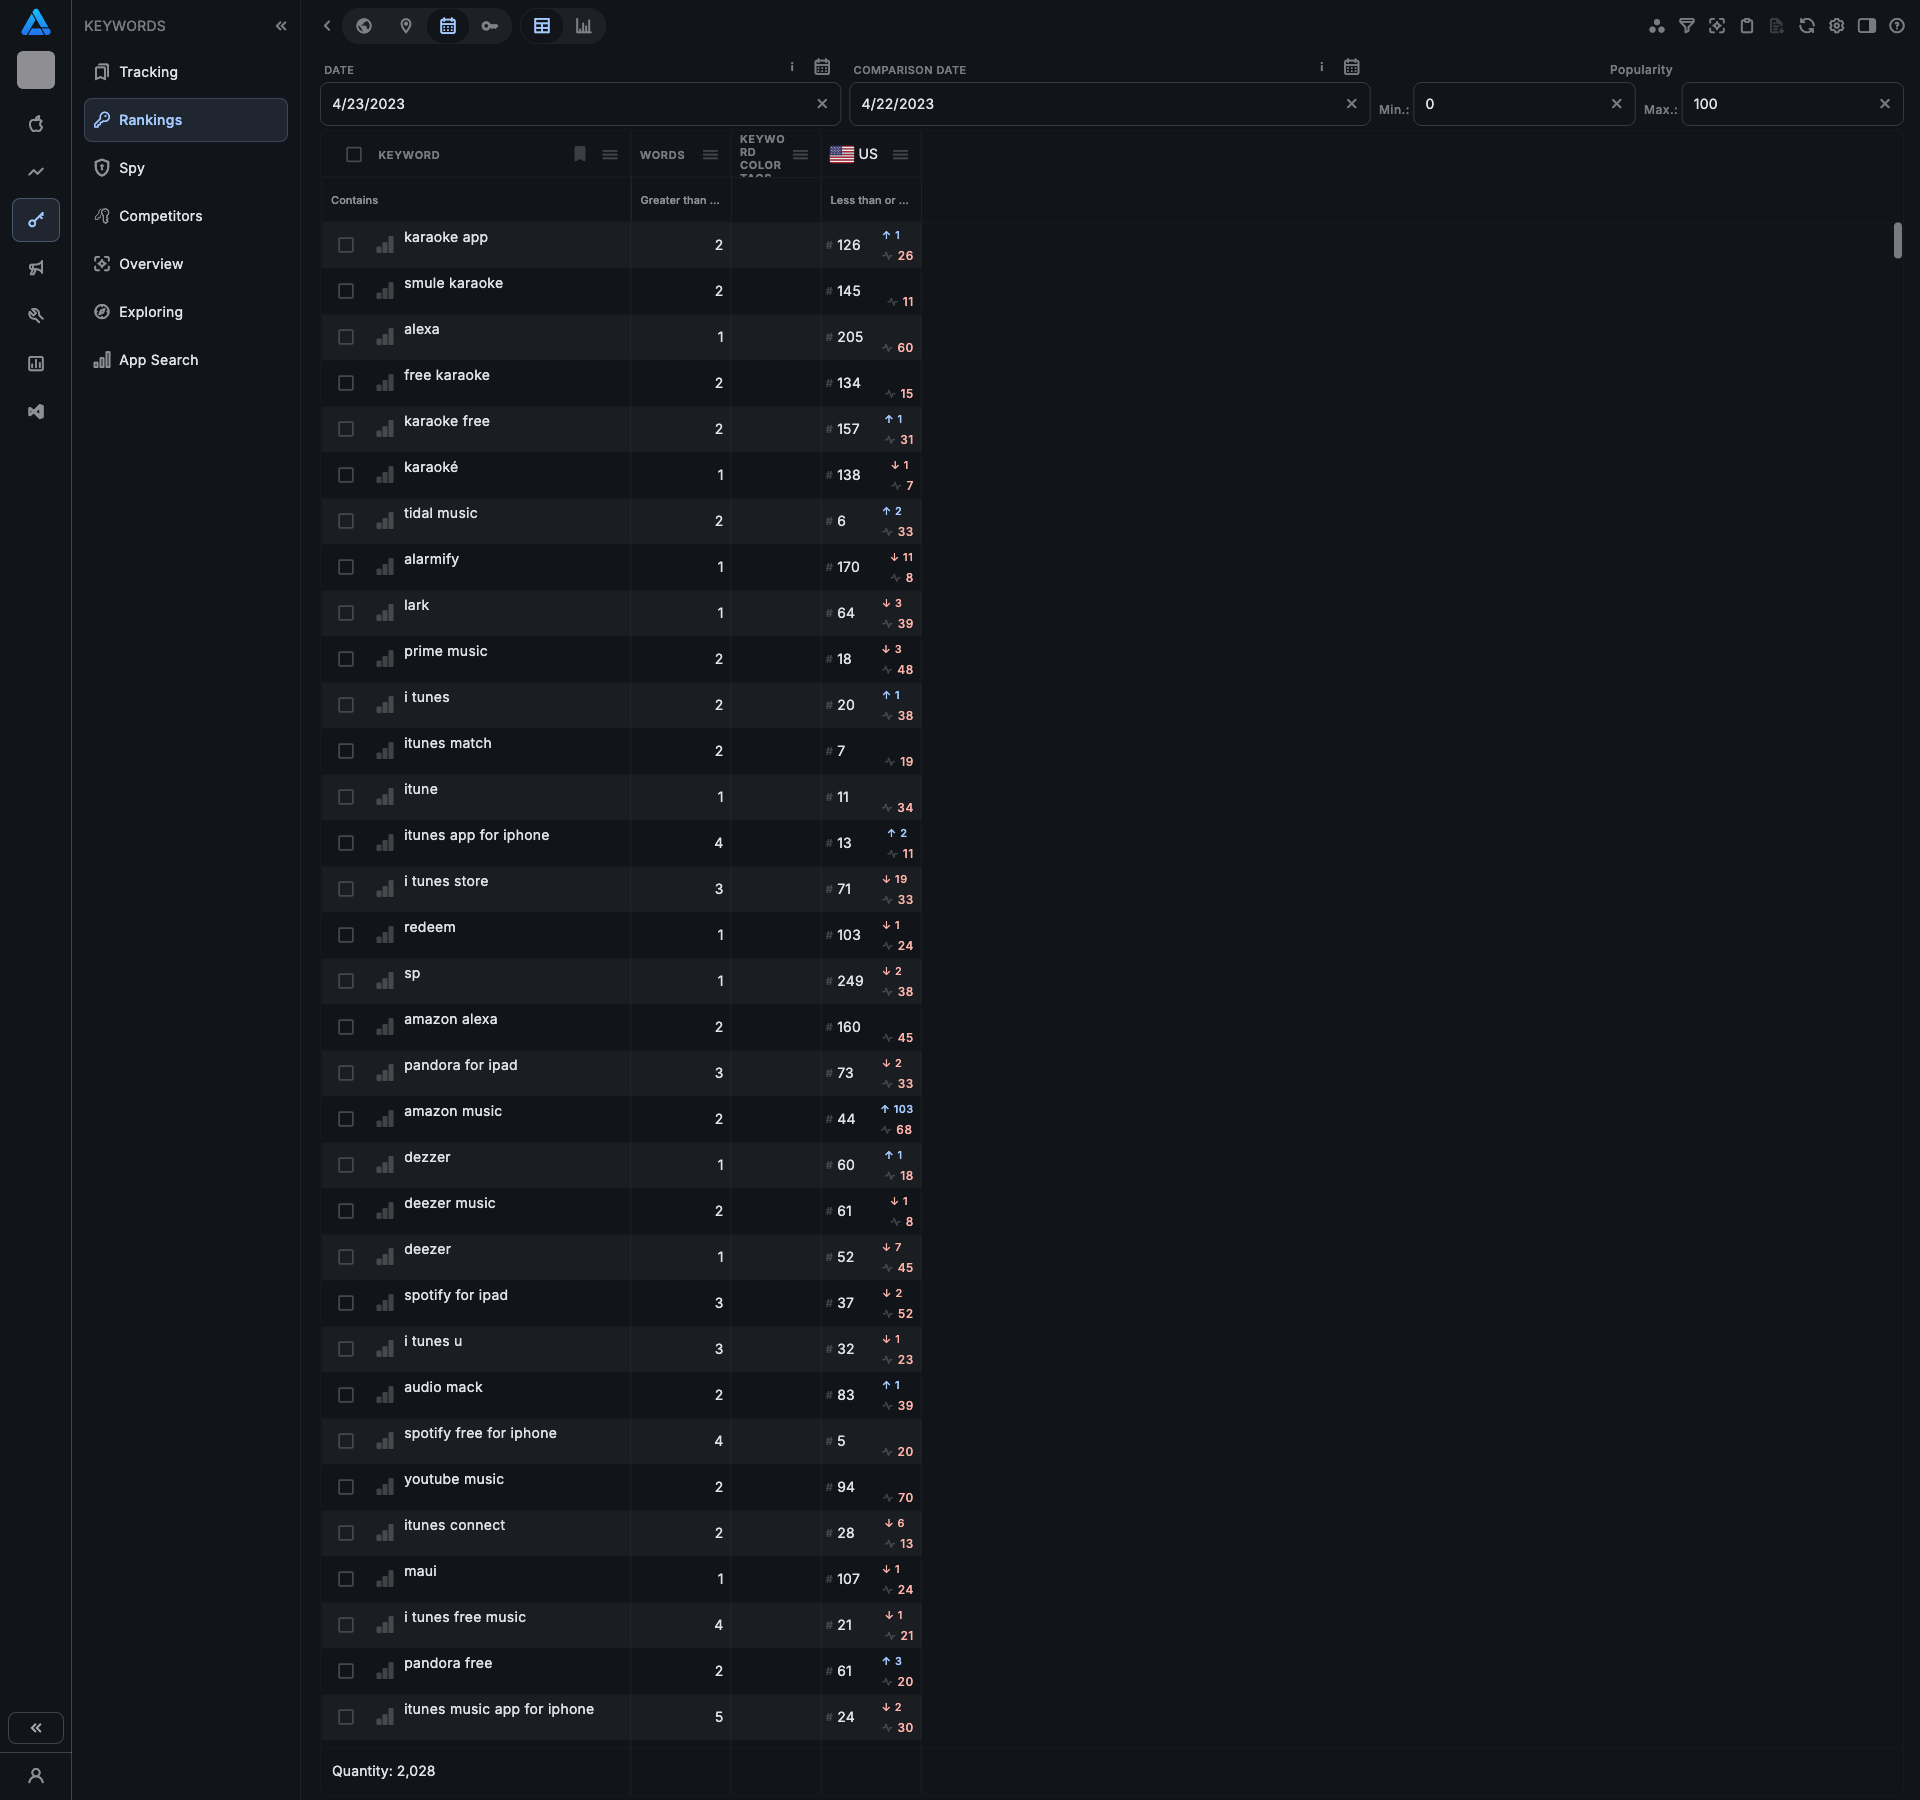Image resolution: width=1920 pixels, height=1800 pixels.
Task: Open the filter funnel icon
Action: point(1687,26)
